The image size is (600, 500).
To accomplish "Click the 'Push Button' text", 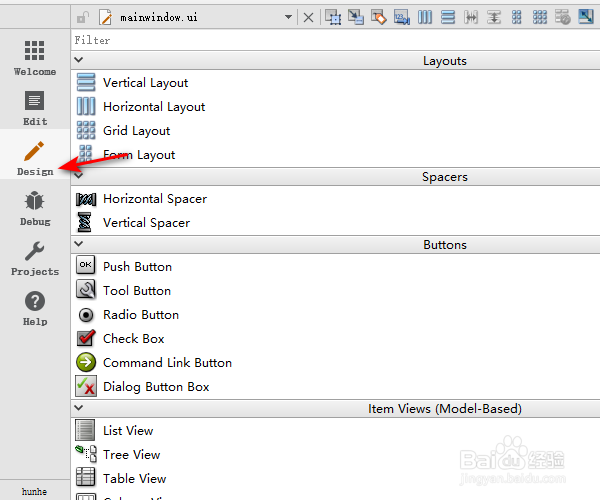I will [x=137, y=267].
